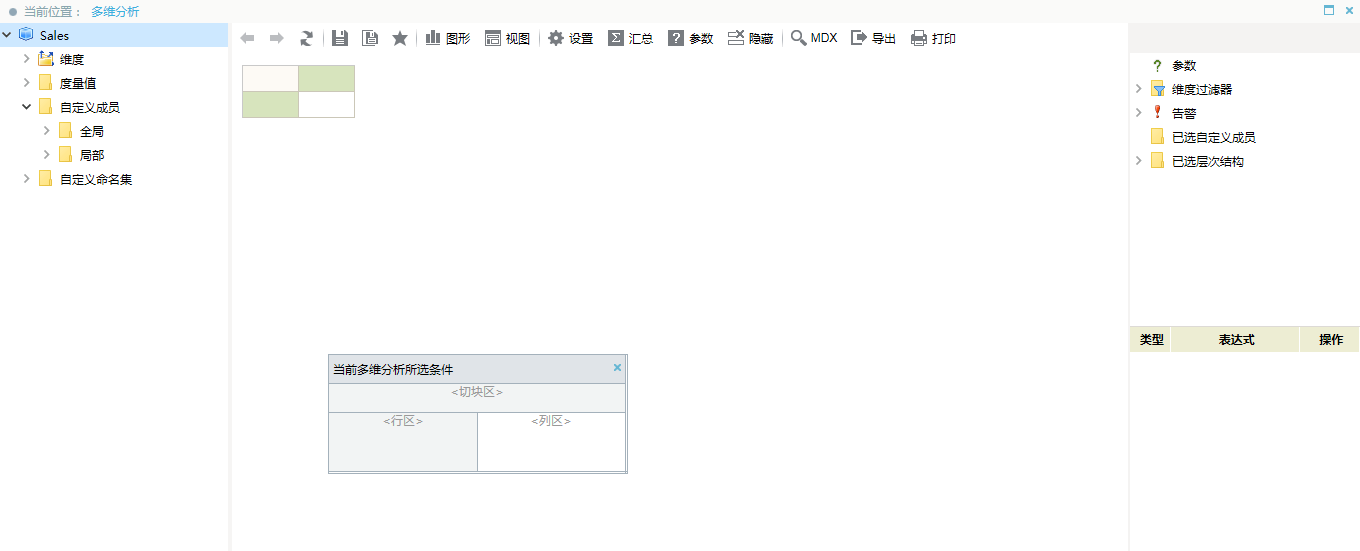
Task: Open the 图形 chart option
Action: (447, 38)
